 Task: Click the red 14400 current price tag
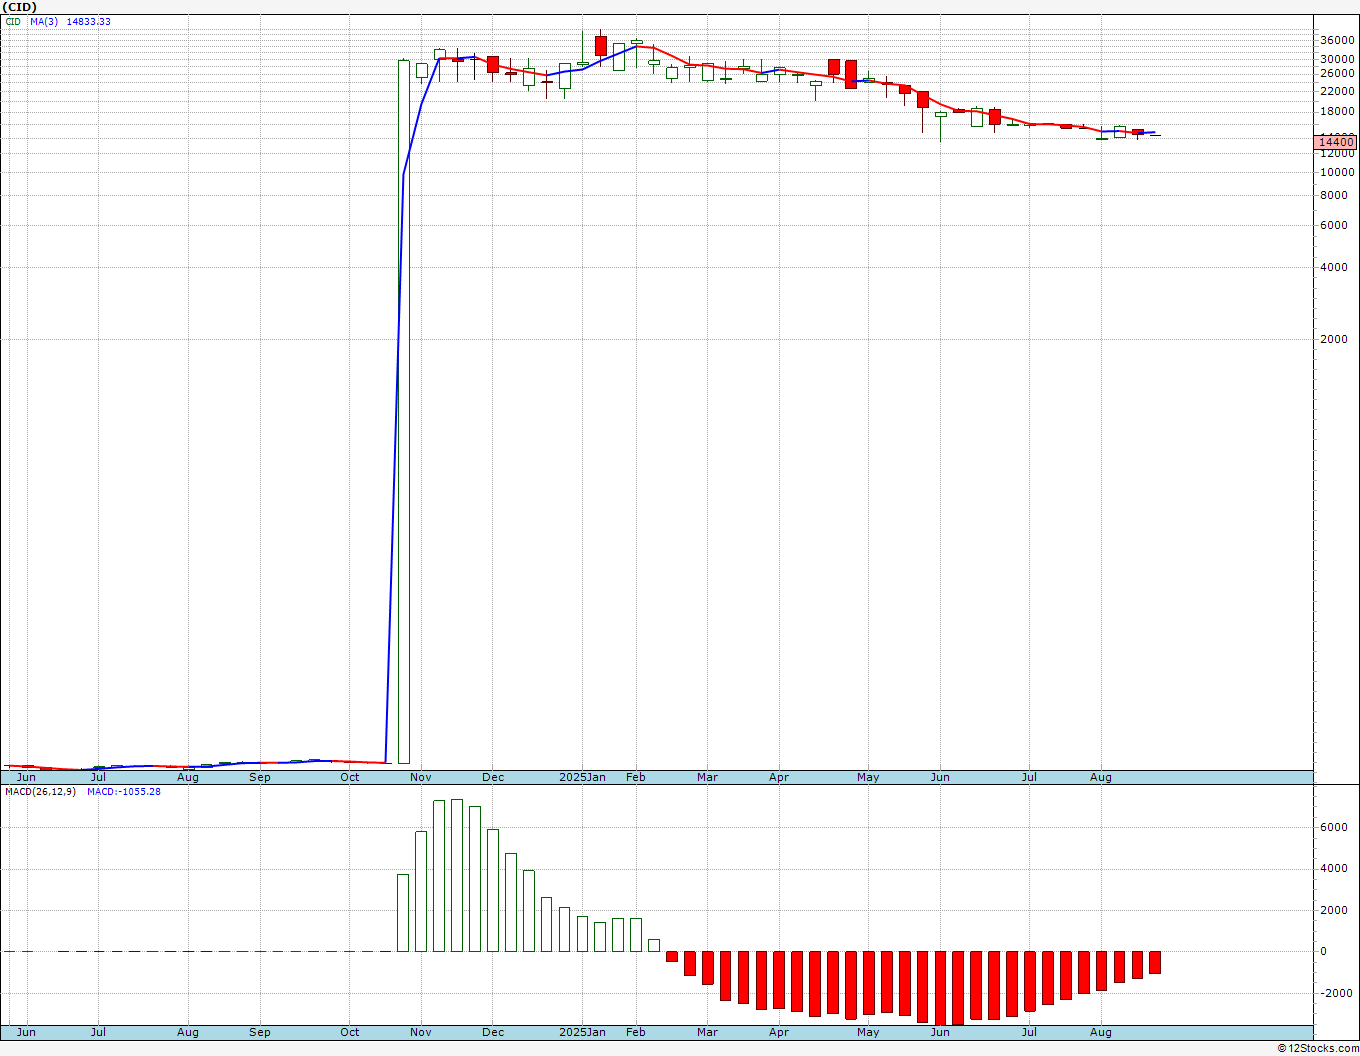pos(1336,142)
